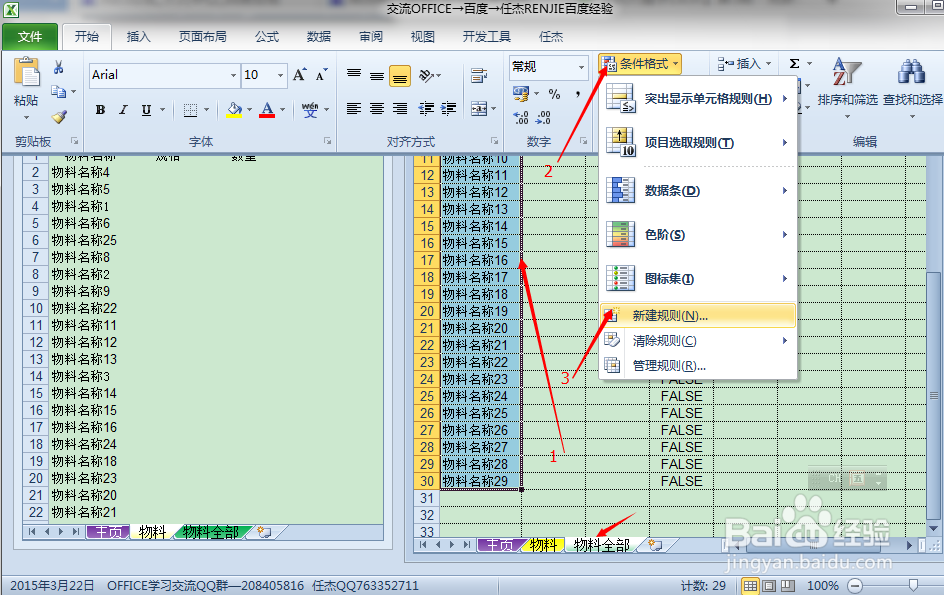Choose 管理规则 menu item
The height and width of the screenshot is (595, 944).
tap(698, 366)
